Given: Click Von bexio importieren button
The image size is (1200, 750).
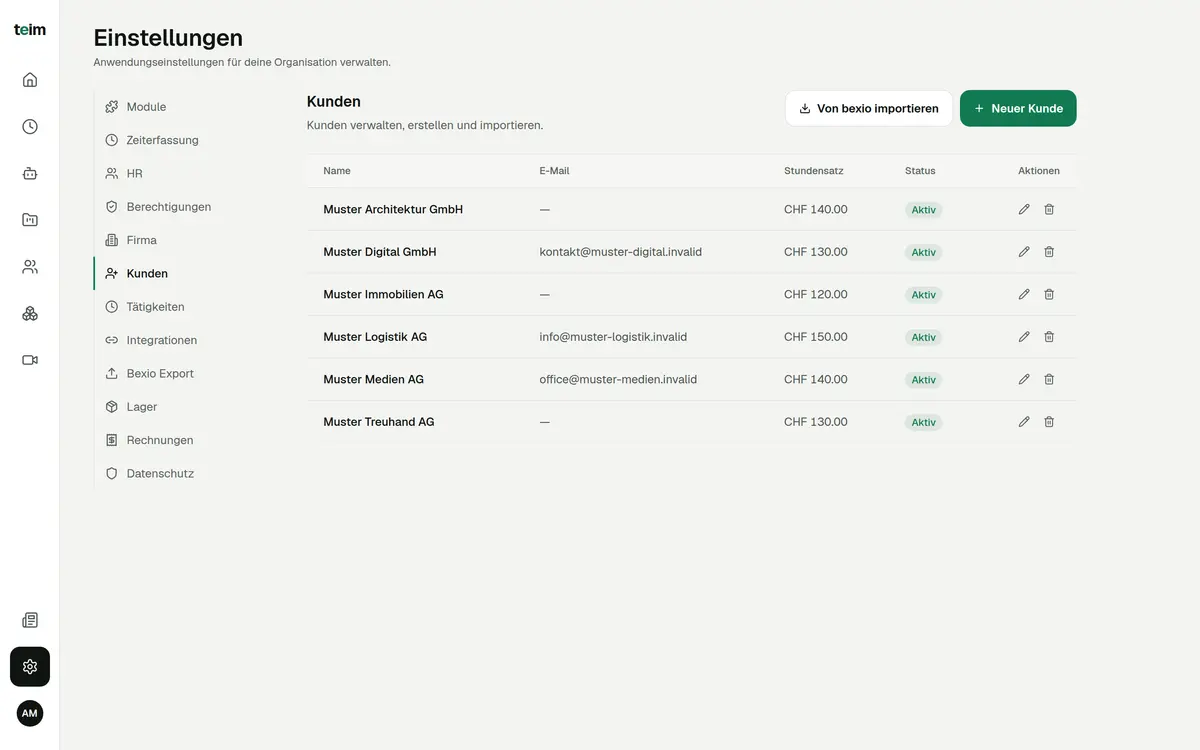Looking at the screenshot, I should (x=869, y=108).
